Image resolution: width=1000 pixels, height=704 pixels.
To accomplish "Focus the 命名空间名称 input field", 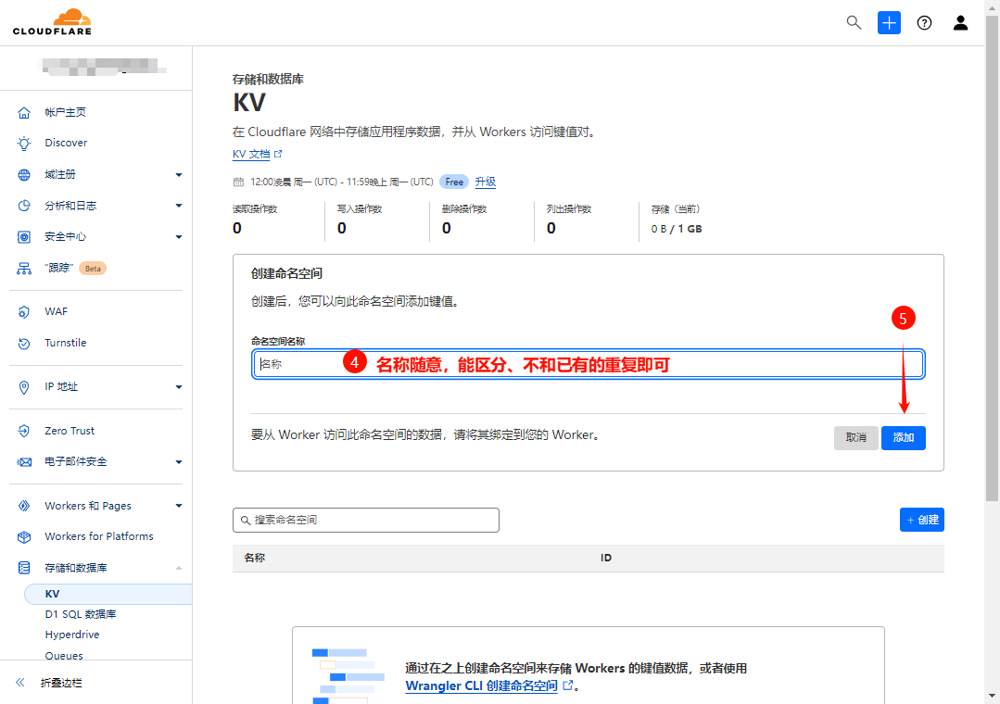I will [x=588, y=364].
